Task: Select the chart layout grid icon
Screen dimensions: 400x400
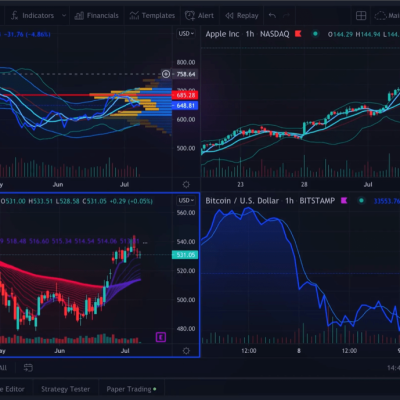Action: pyautogui.click(x=361, y=15)
